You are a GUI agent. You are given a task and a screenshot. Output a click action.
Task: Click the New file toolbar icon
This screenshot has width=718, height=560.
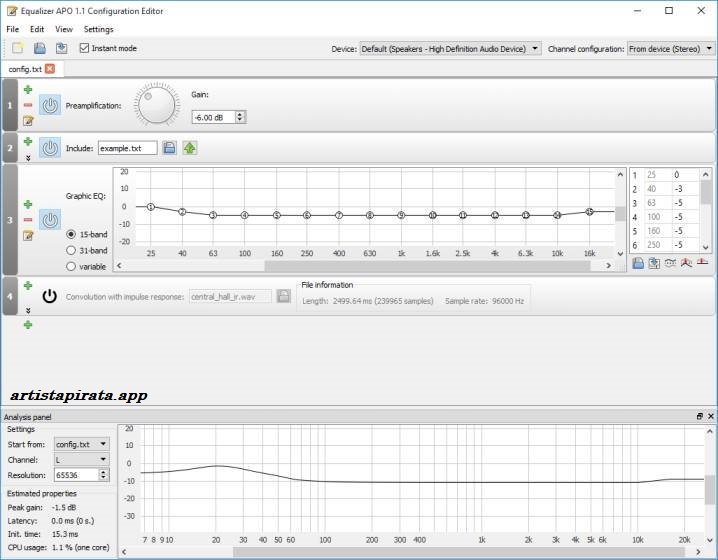pos(18,48)
